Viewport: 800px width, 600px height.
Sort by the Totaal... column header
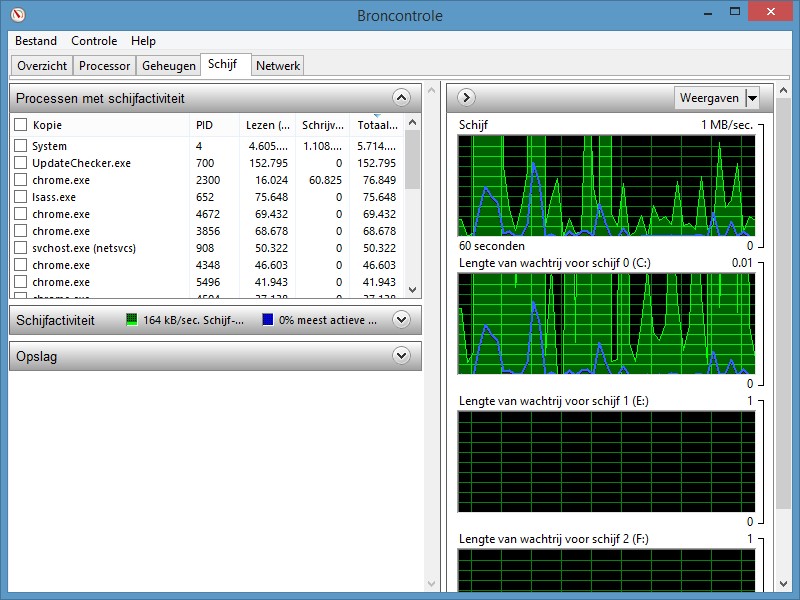[x=378, y=125]
